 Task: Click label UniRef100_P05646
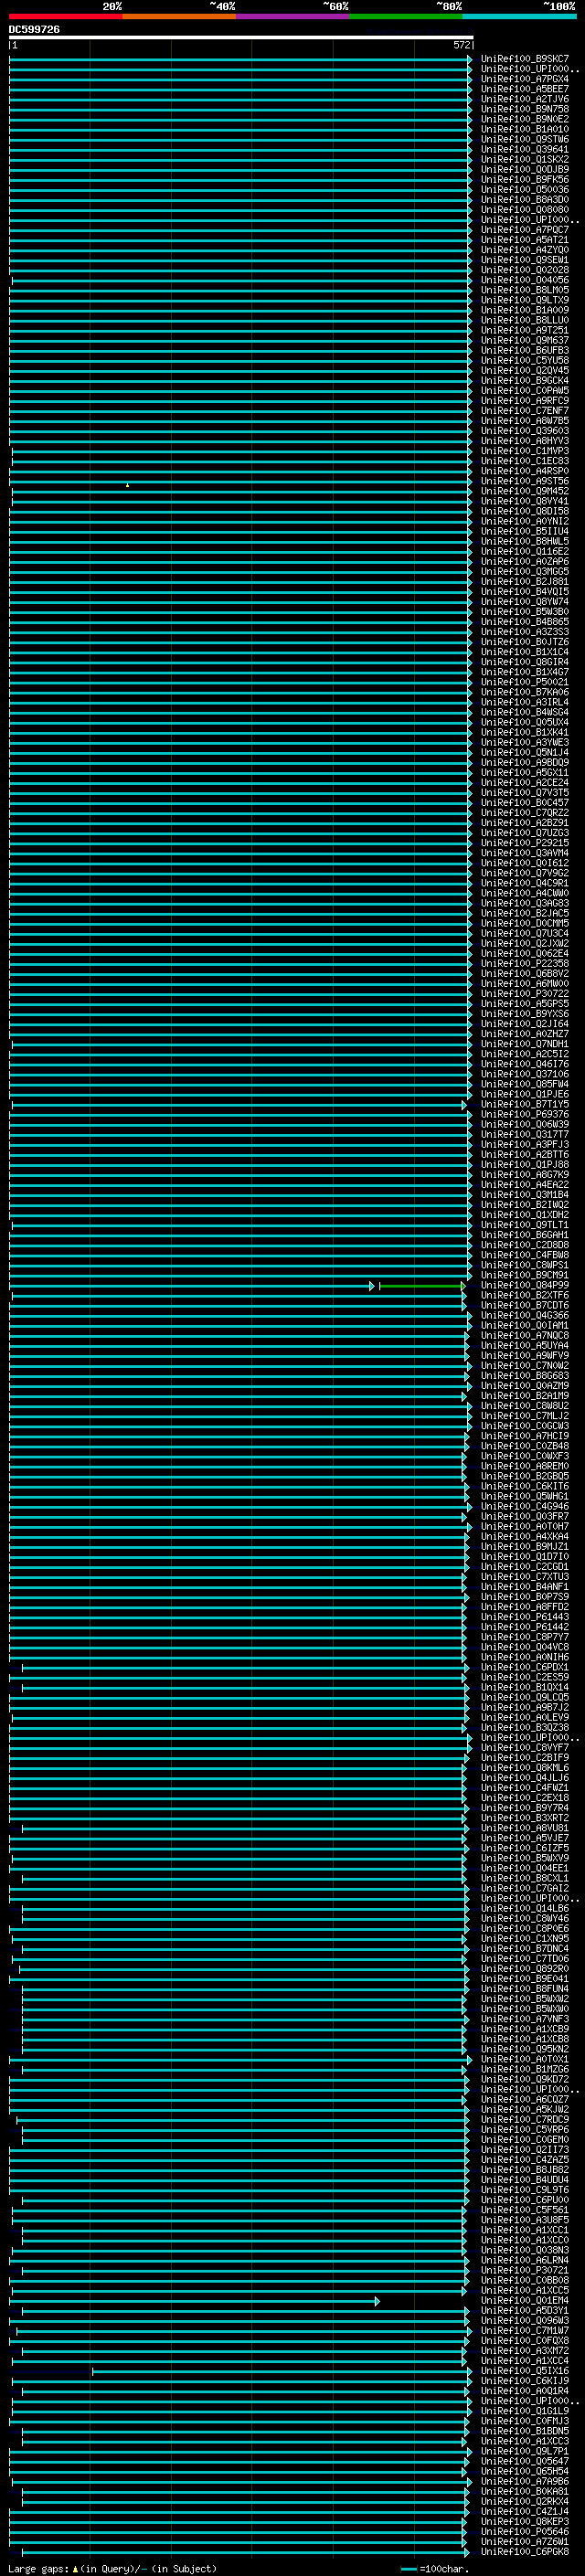524,2531
